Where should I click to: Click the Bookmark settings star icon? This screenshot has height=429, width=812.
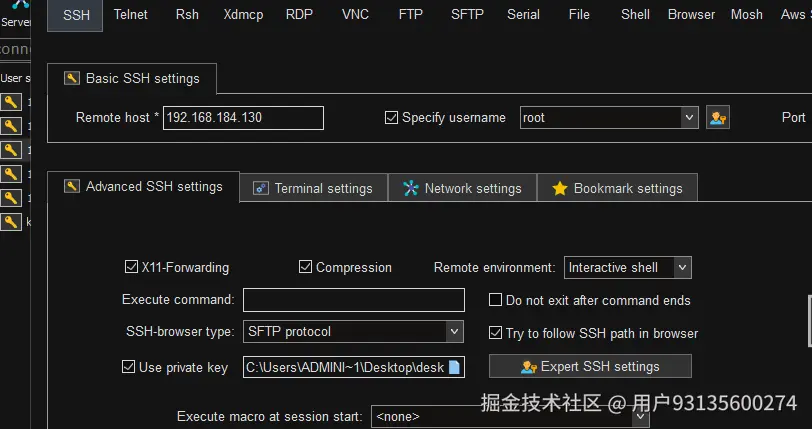pos(560,188)
